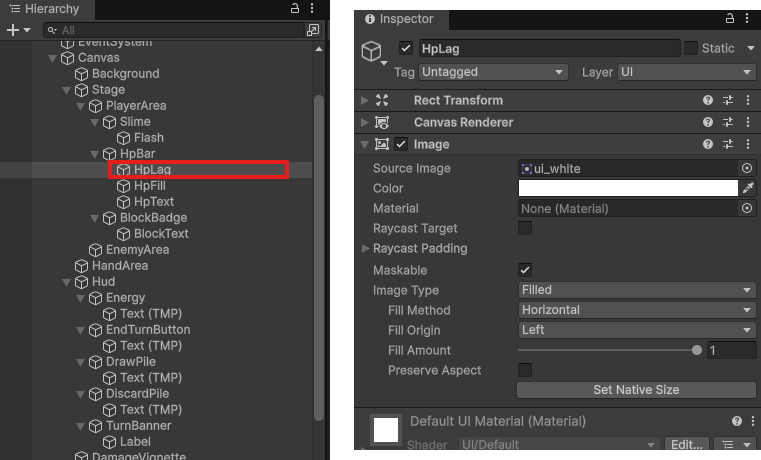Toggle the Image component enabled checkbox

click(x=401, y=144)
